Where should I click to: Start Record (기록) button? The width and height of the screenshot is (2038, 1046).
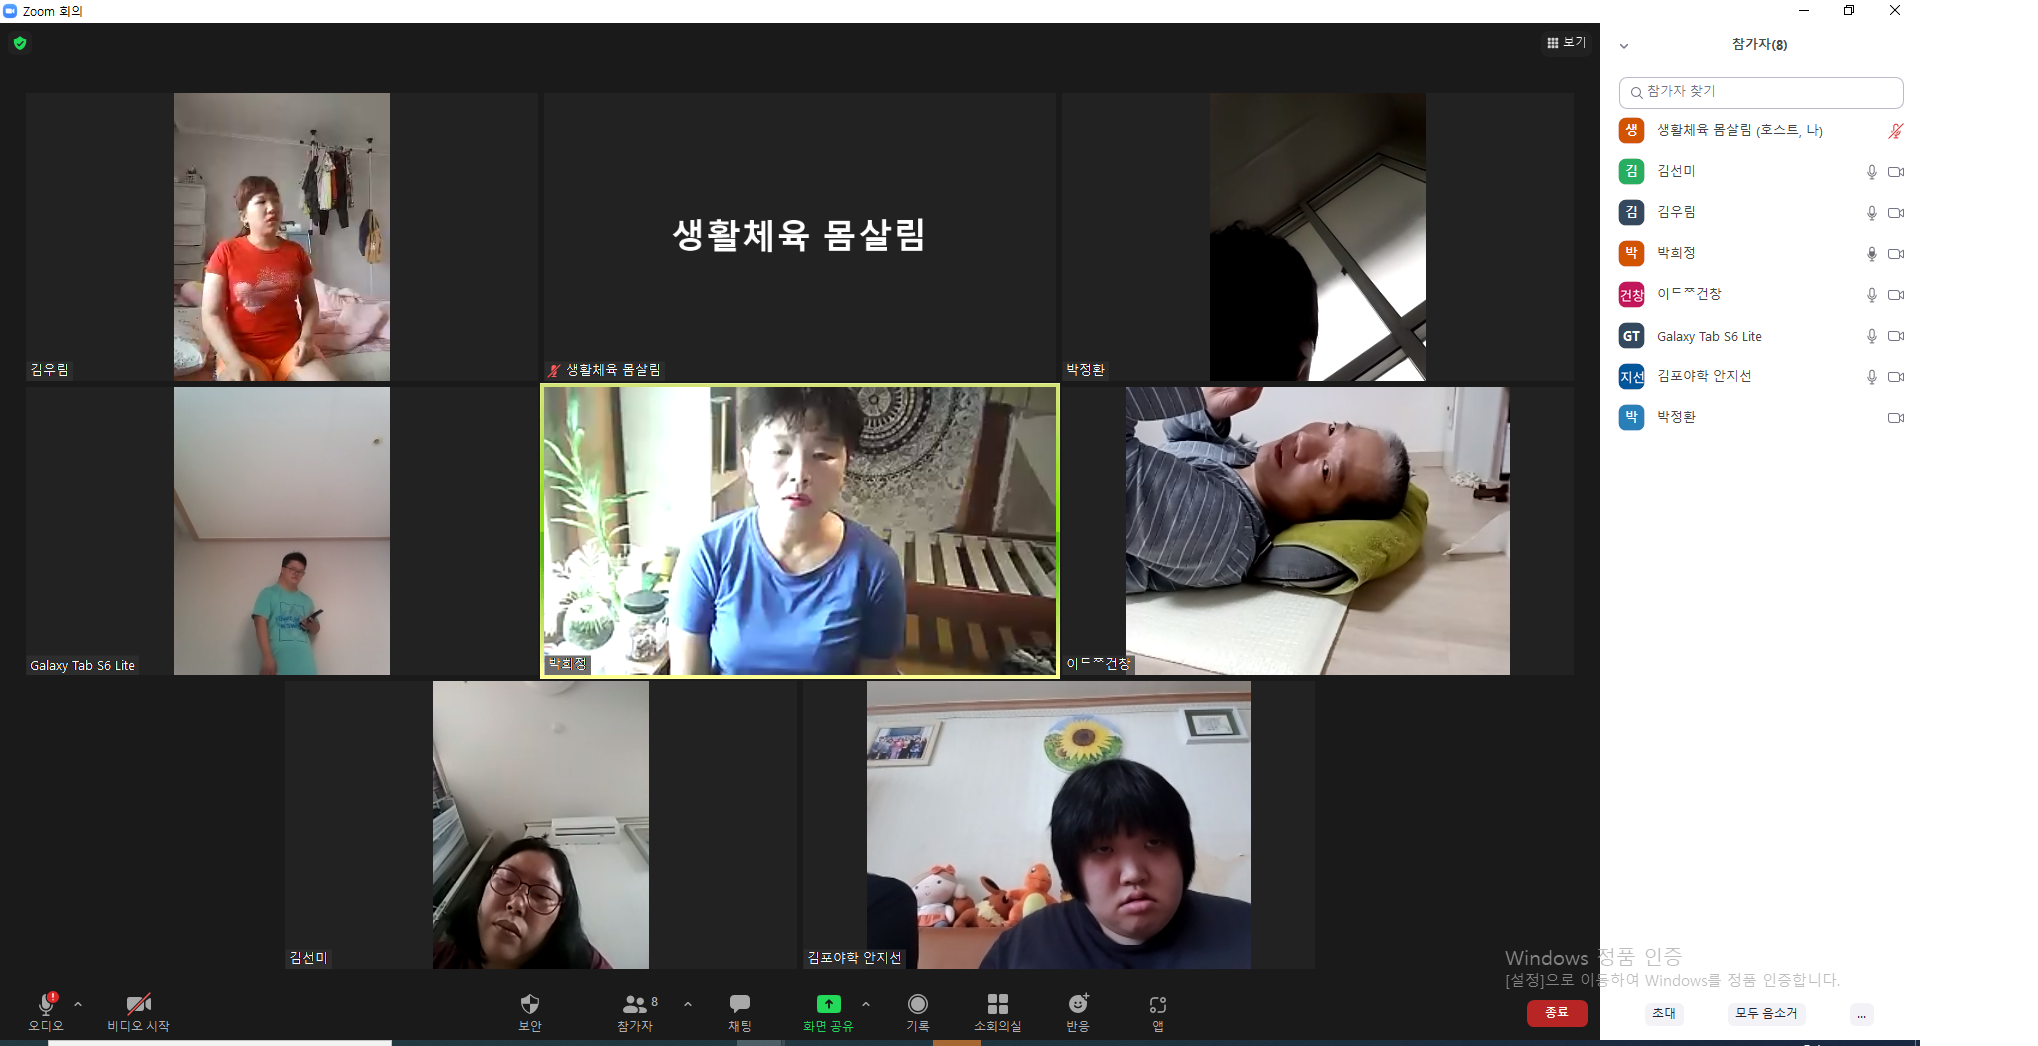click(x=918, y=1012)
